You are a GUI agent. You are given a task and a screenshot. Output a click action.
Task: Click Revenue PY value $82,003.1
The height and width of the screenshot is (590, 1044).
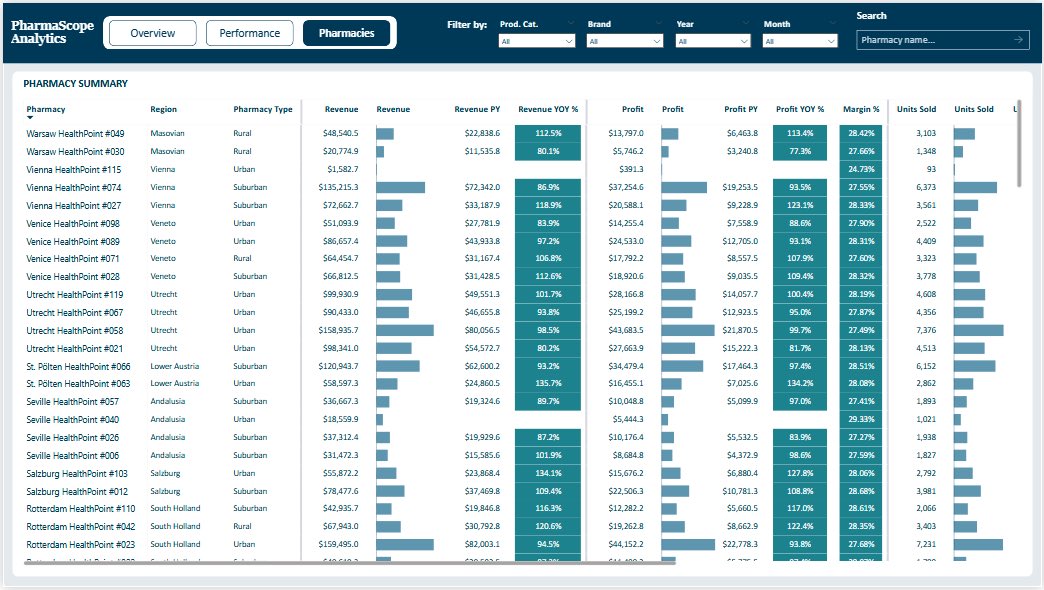pos(482,544)
